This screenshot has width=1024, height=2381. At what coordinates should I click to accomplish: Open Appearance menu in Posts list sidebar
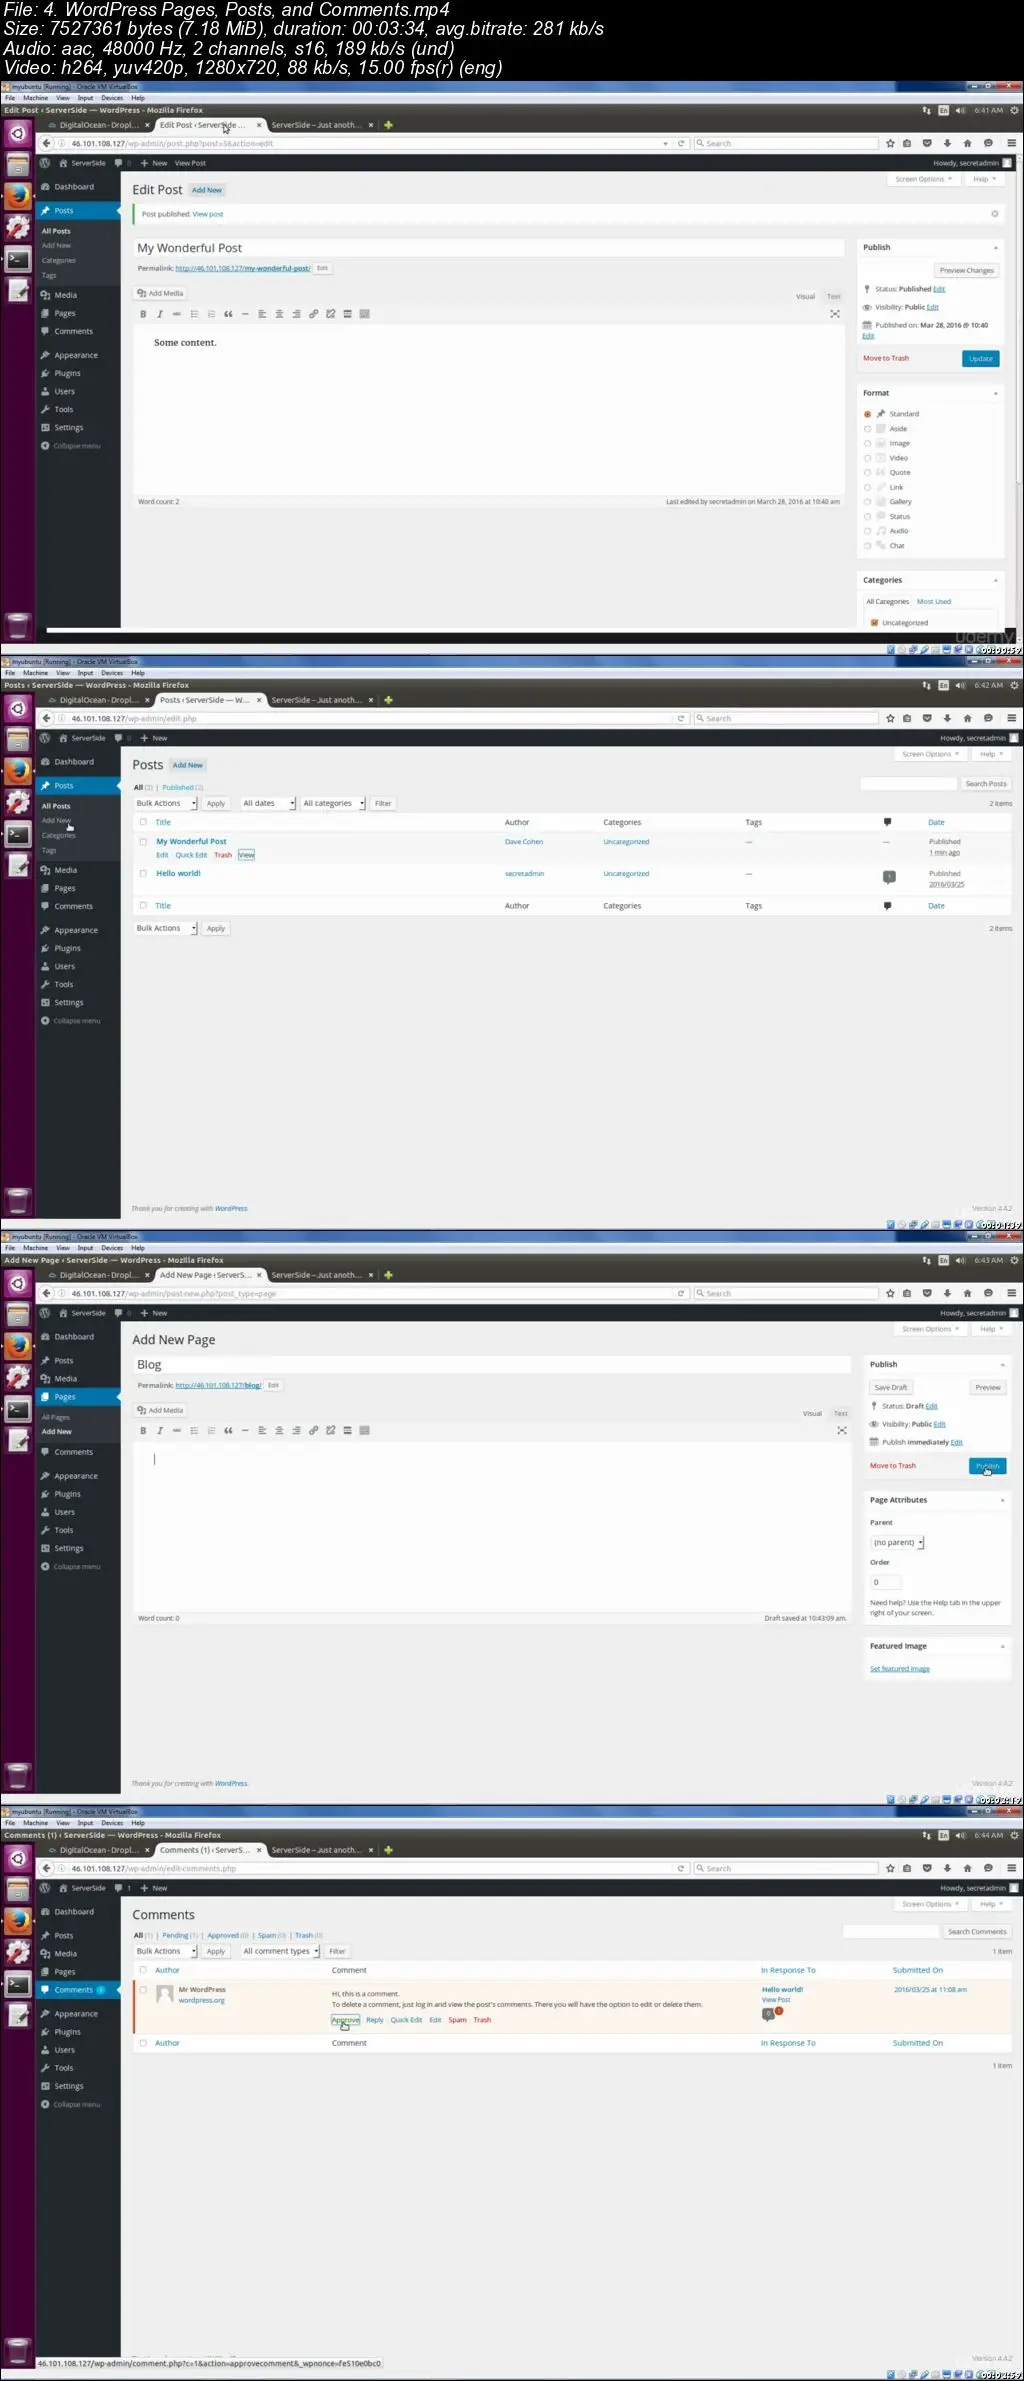[x=78, y=931]
